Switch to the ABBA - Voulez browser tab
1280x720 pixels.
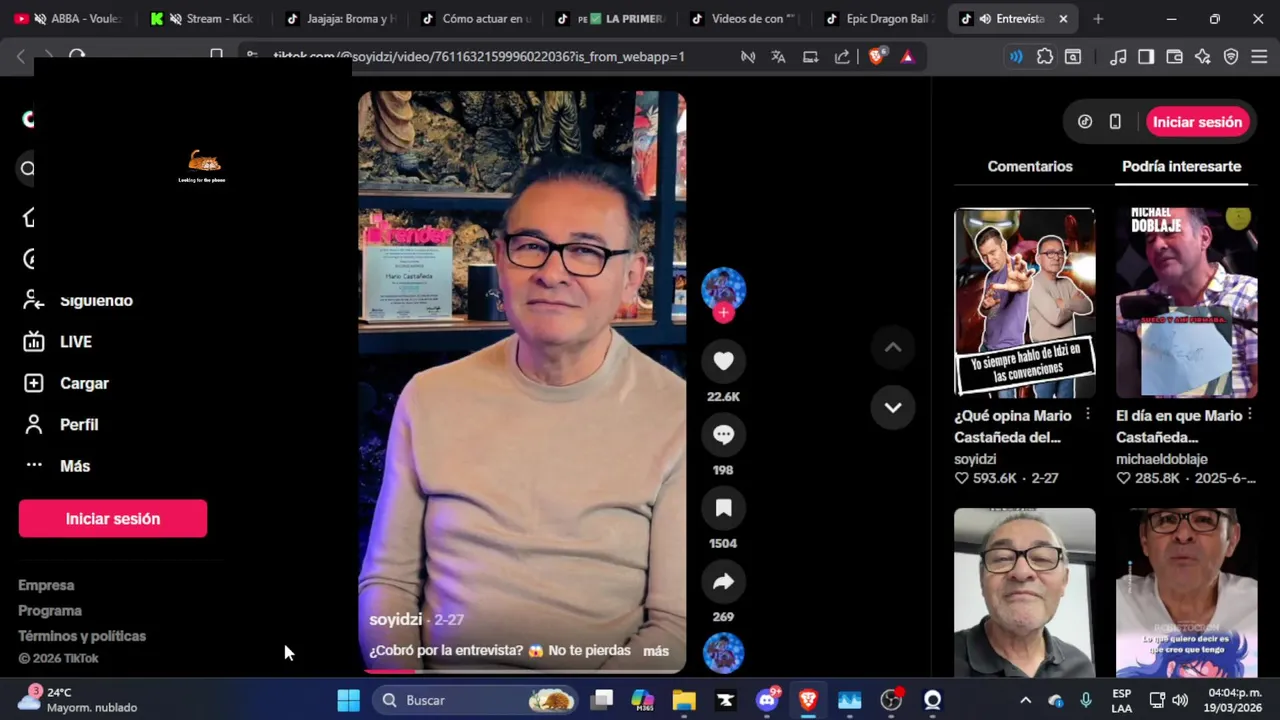68,19
